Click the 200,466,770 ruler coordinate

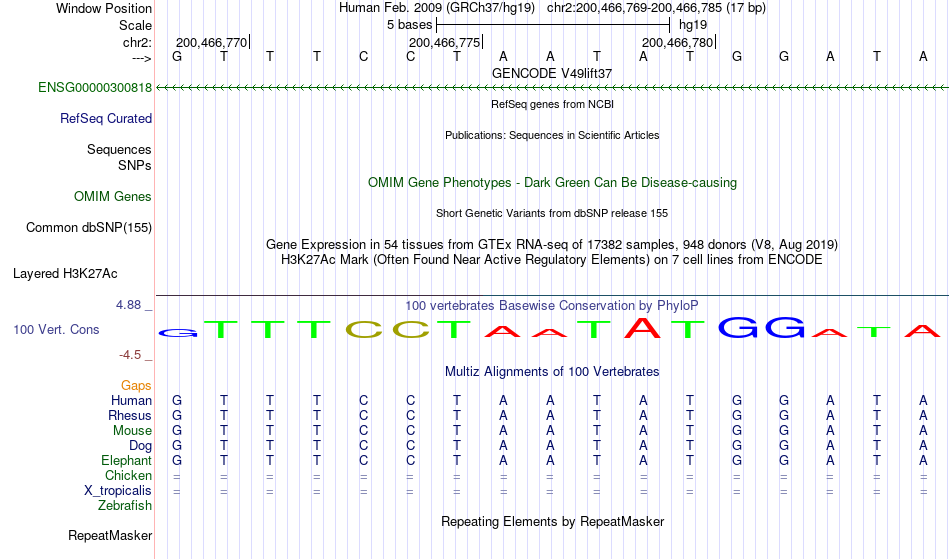tap(211, 42)
